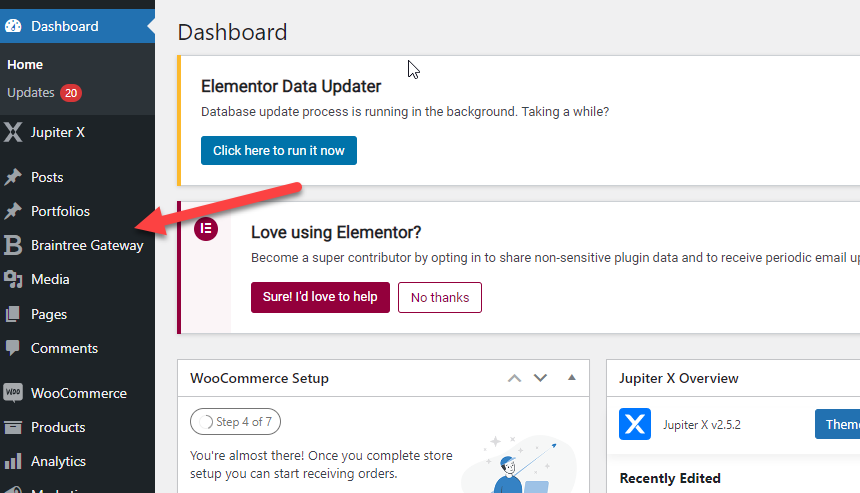This screenshot has width=860, height=493.
Task: Click the Media library icon
Action: [x=13, y=279]
